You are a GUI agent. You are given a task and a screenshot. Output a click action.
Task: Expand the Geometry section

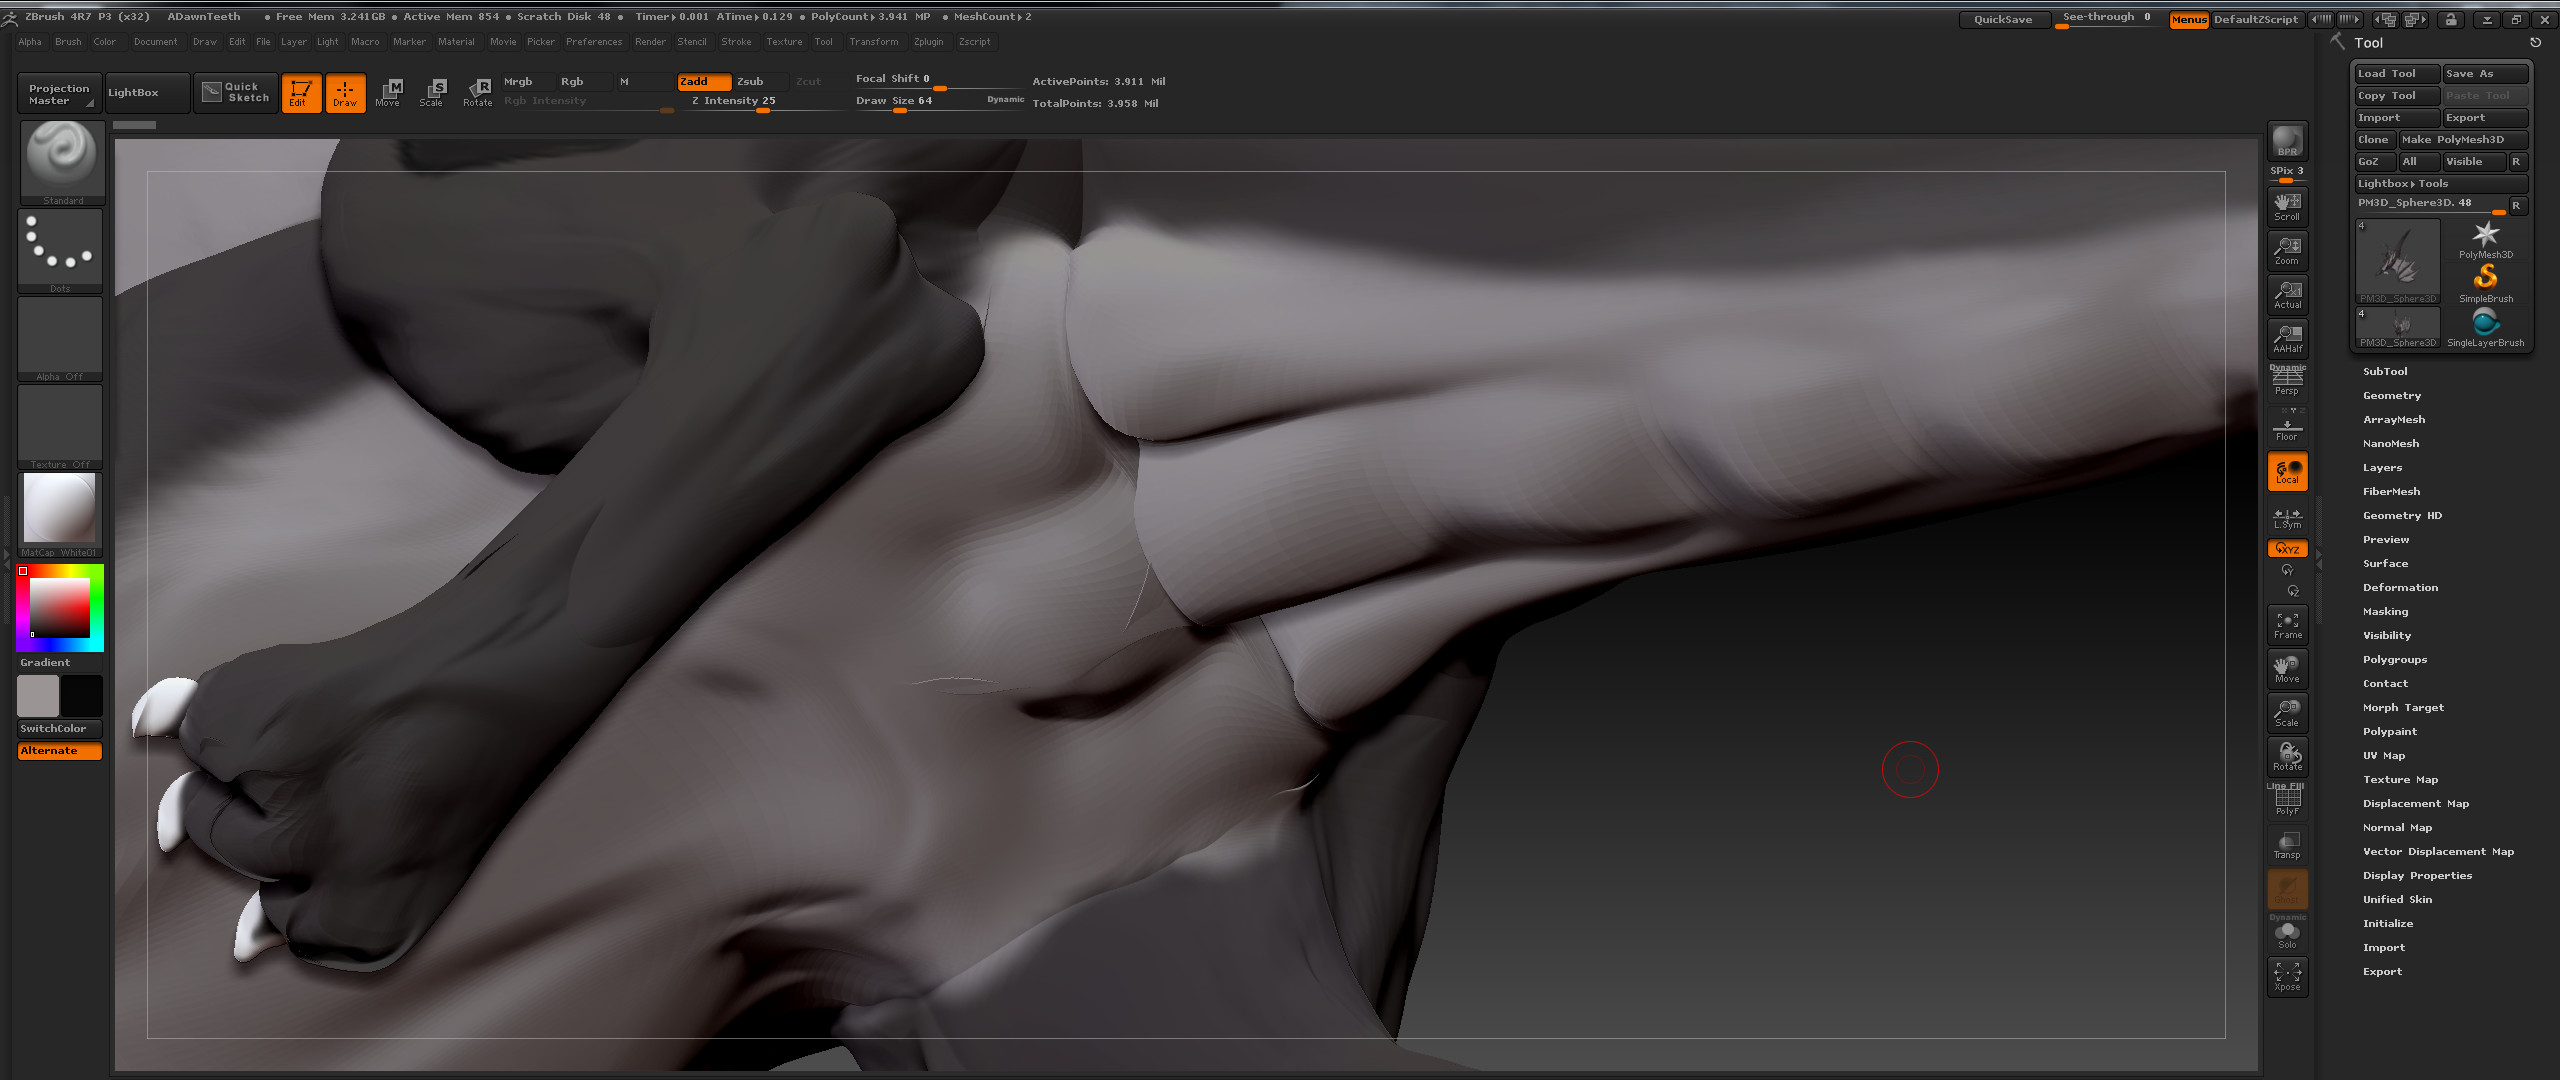coord(2392,395)
